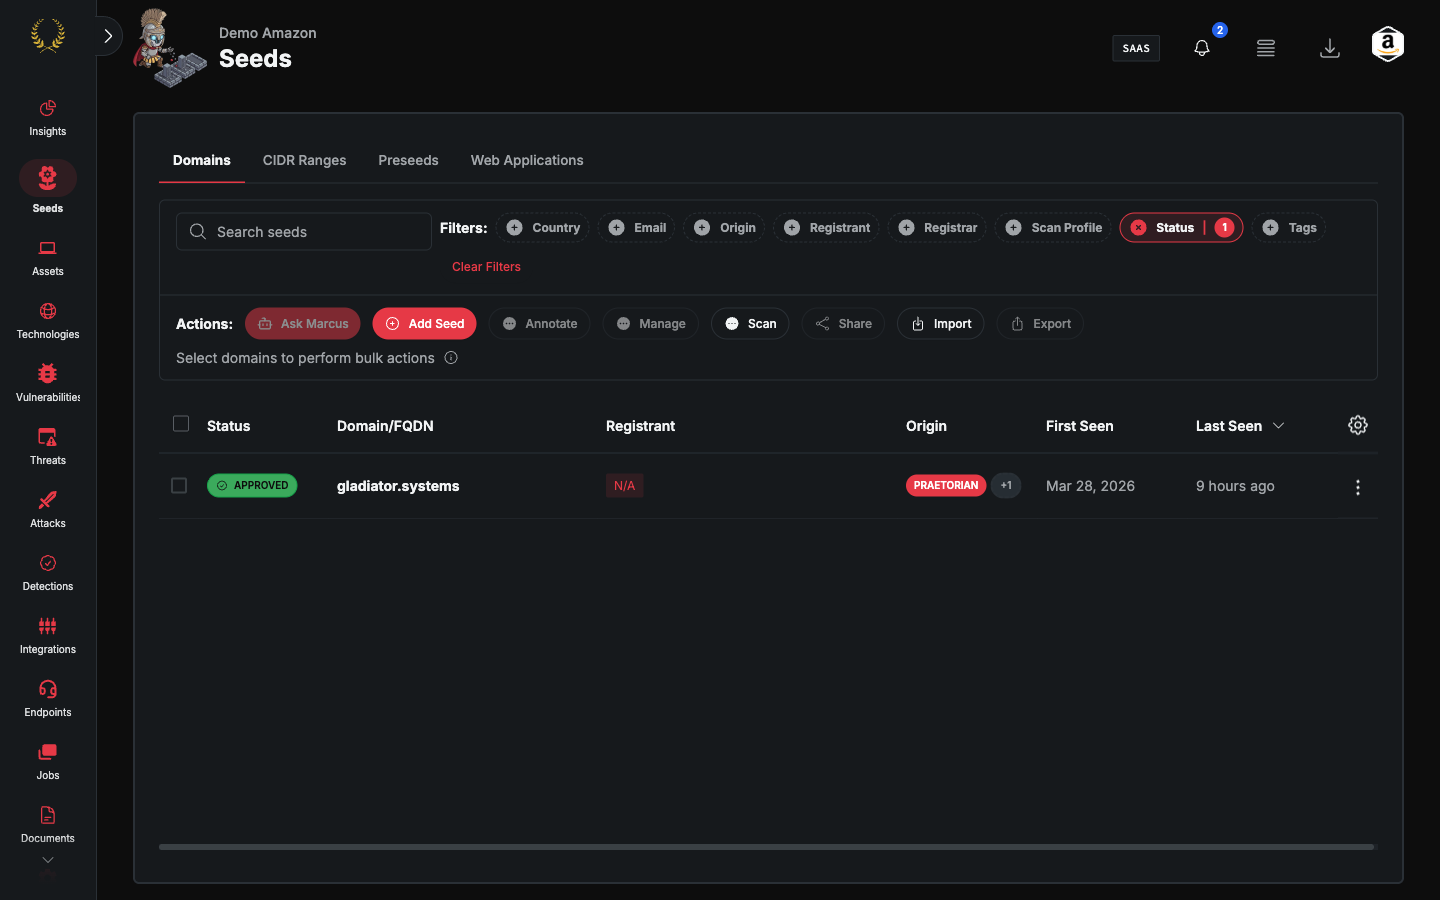Open Detections in the sidebar

coord(47,573)
